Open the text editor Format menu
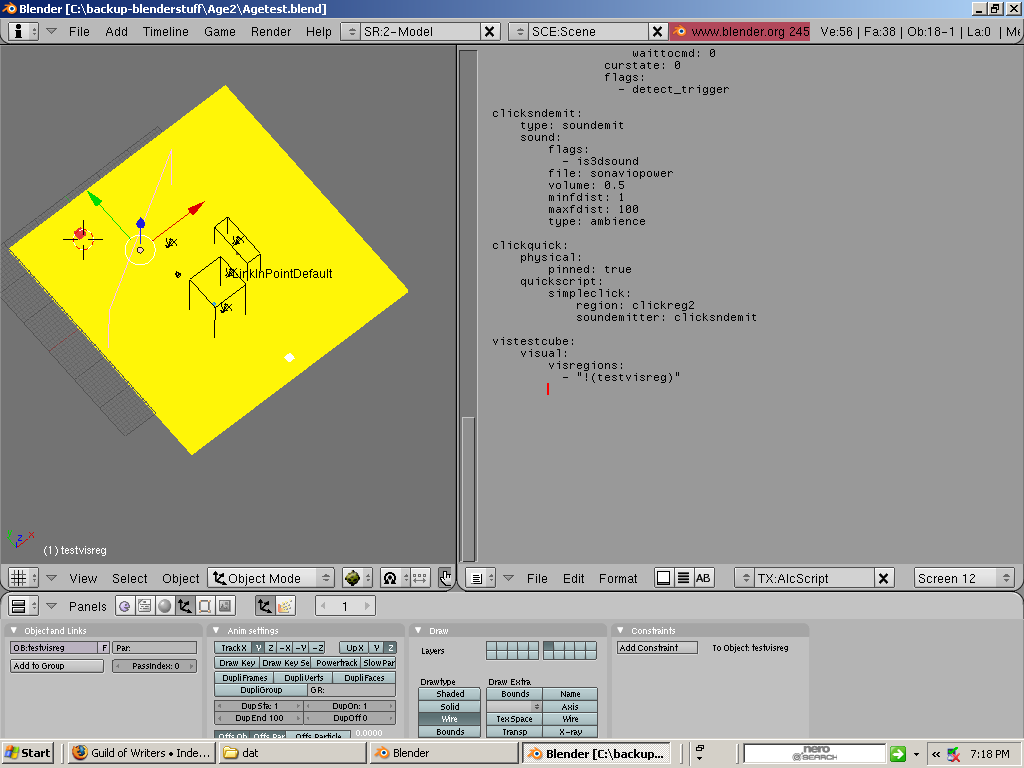 (x=618, y=579)
